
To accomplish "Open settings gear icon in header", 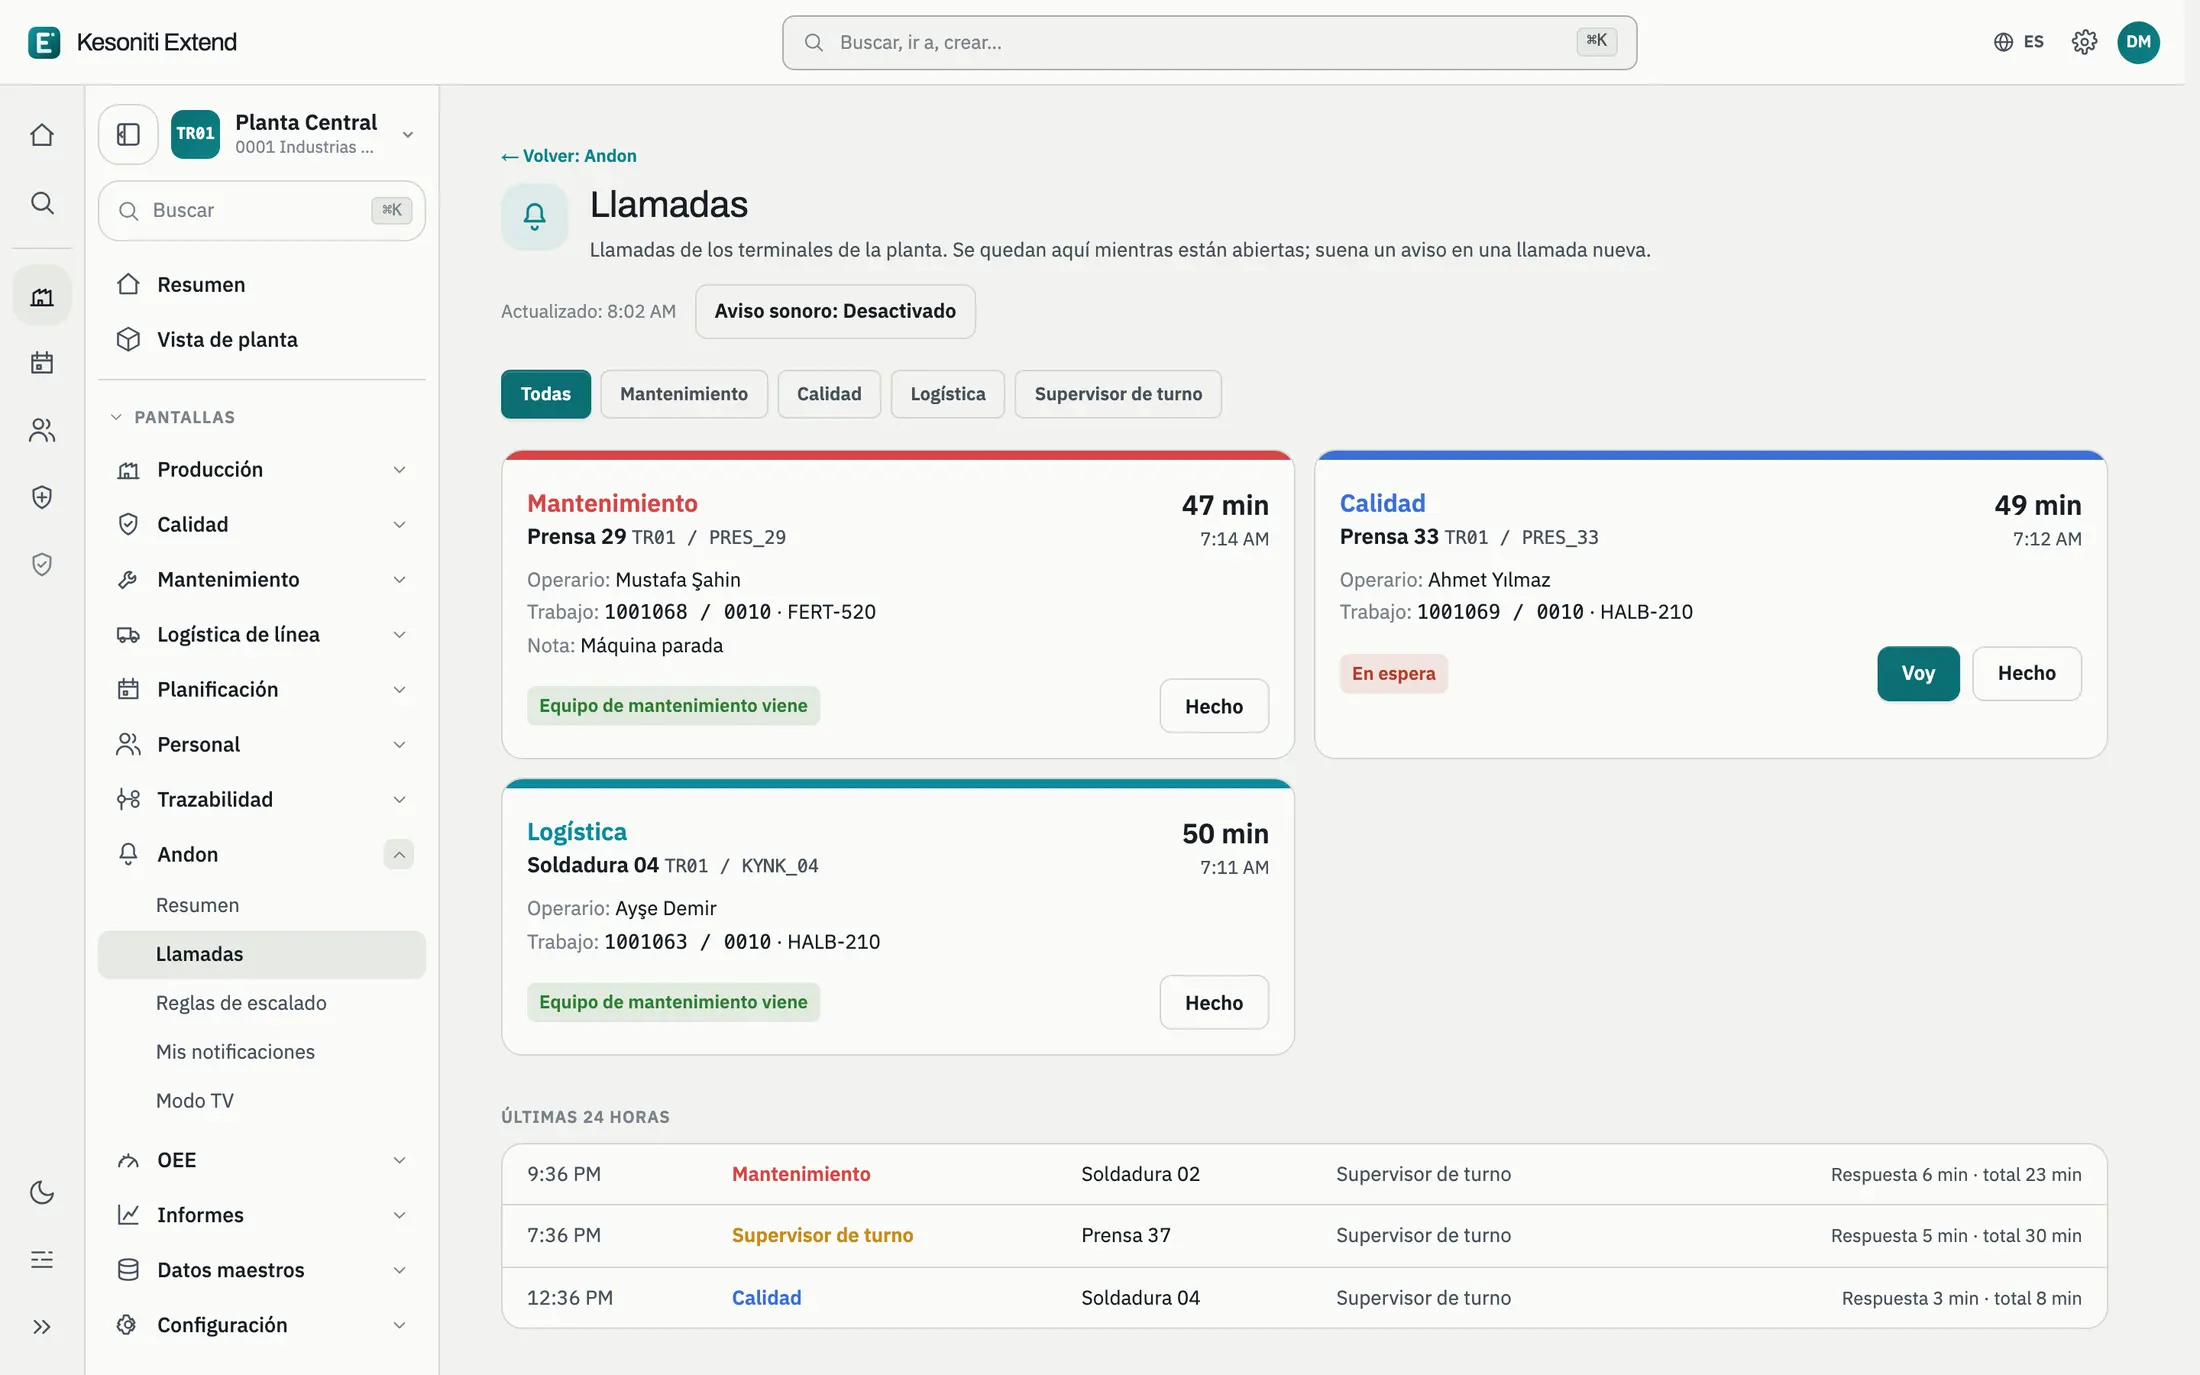I will [2084, 42].
